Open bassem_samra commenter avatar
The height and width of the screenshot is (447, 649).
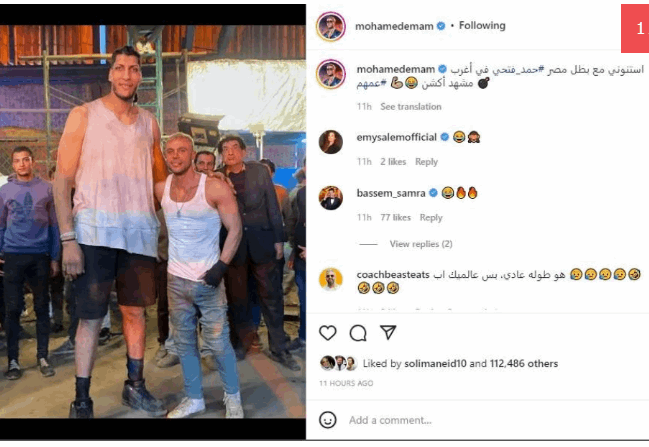tap(331, 198)
